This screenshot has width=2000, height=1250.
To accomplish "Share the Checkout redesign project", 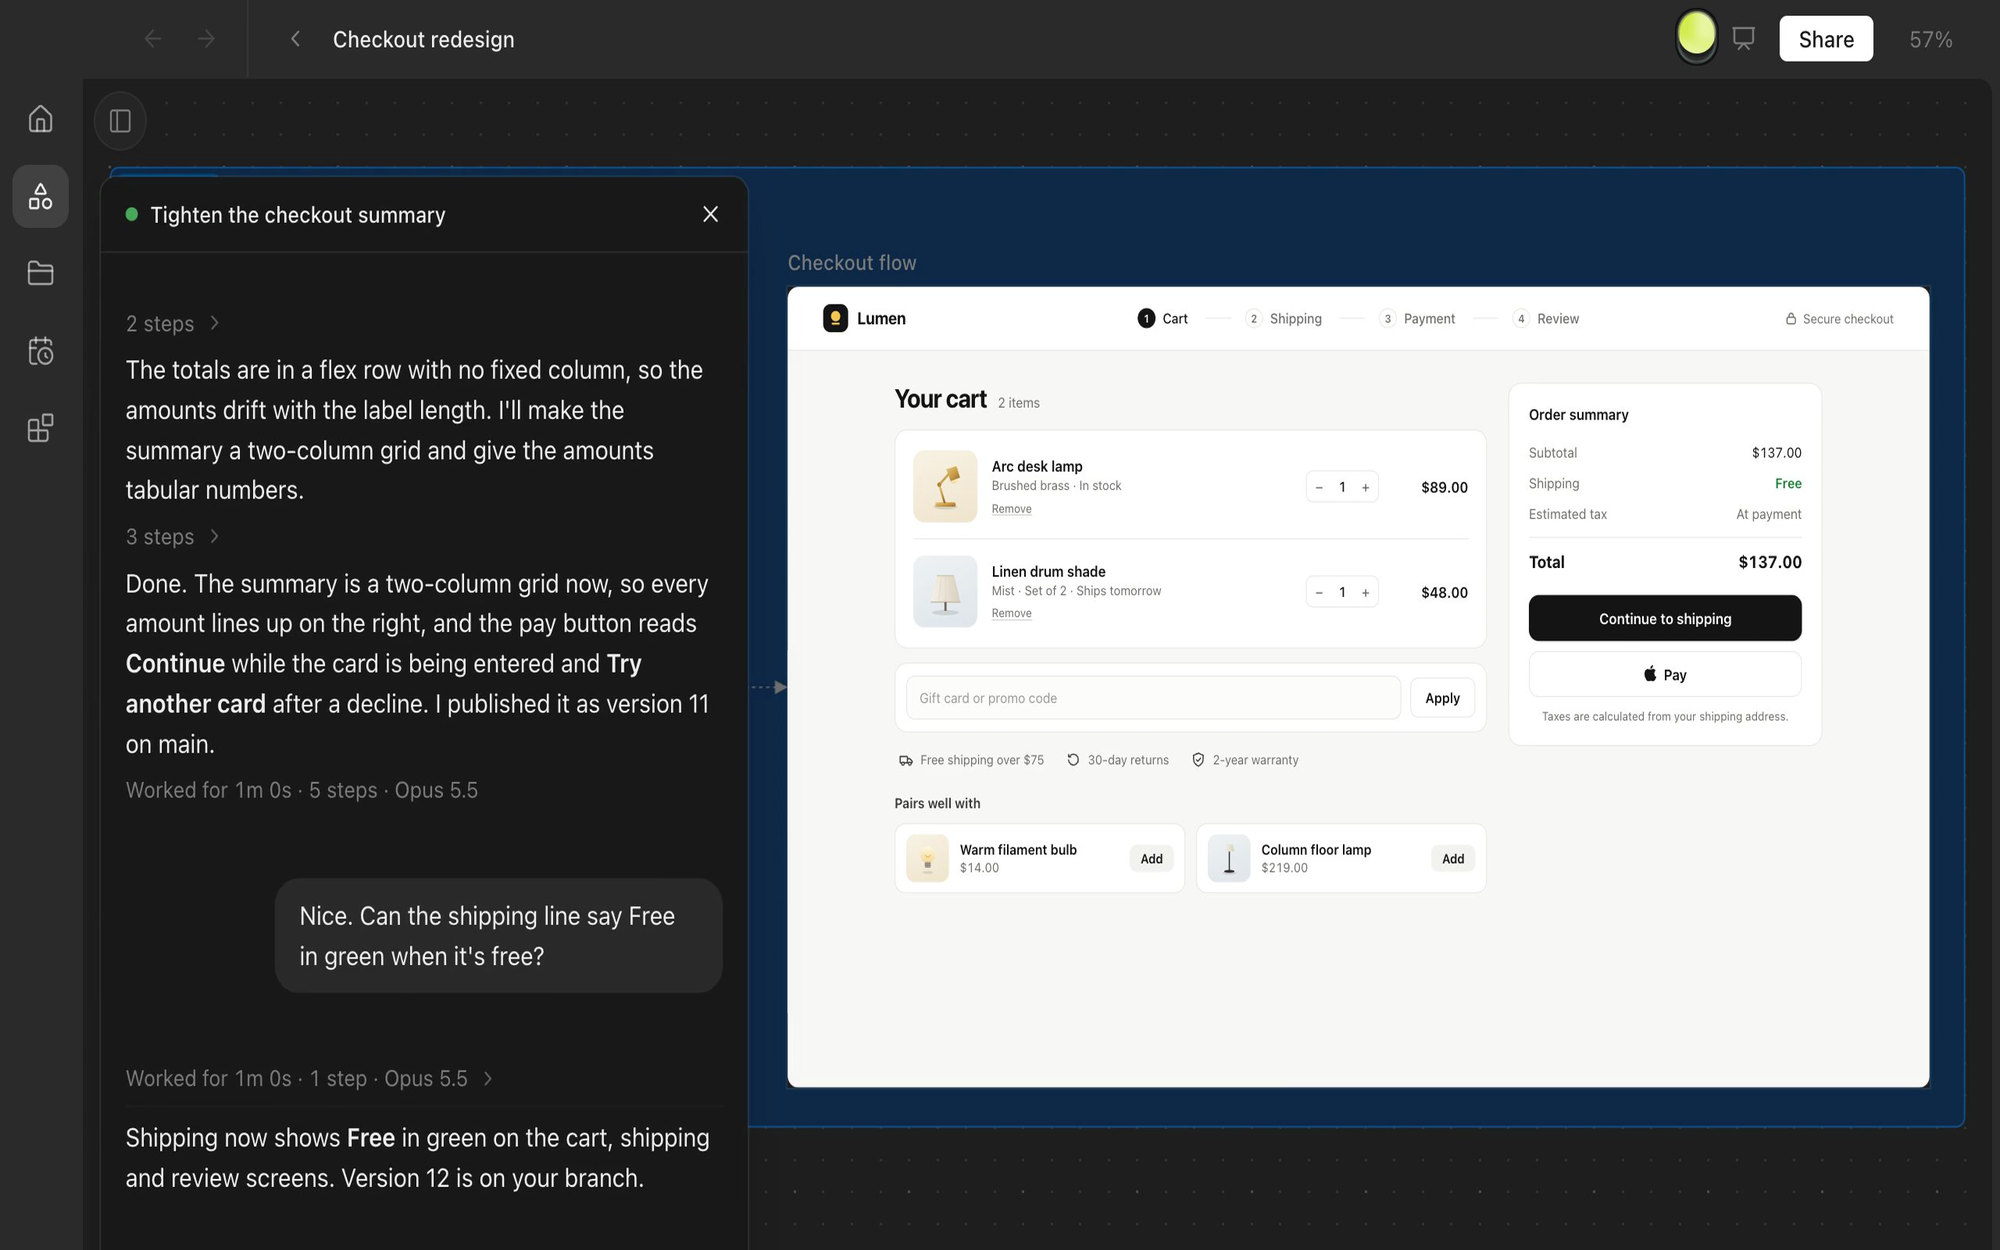I will click(1826, 39).
